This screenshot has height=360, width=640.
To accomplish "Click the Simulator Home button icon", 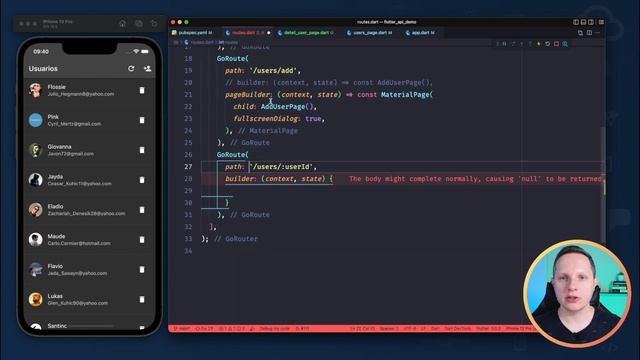I will tap(122, 24).
